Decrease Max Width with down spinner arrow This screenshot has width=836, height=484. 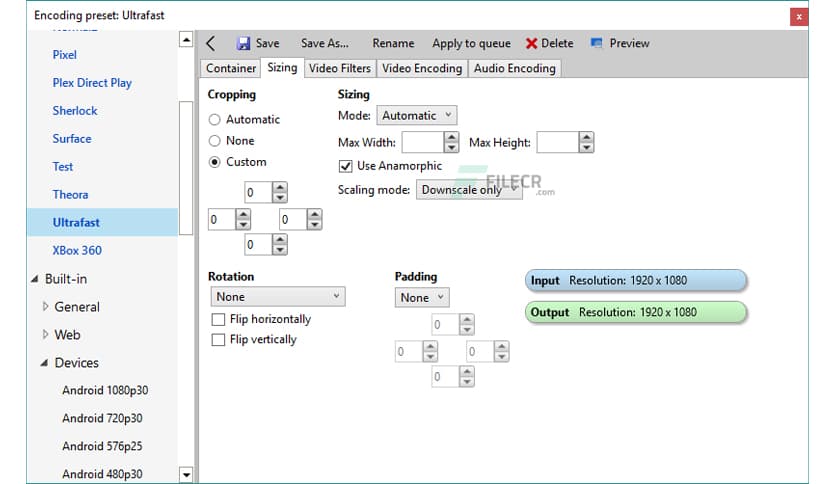[451, 147]
